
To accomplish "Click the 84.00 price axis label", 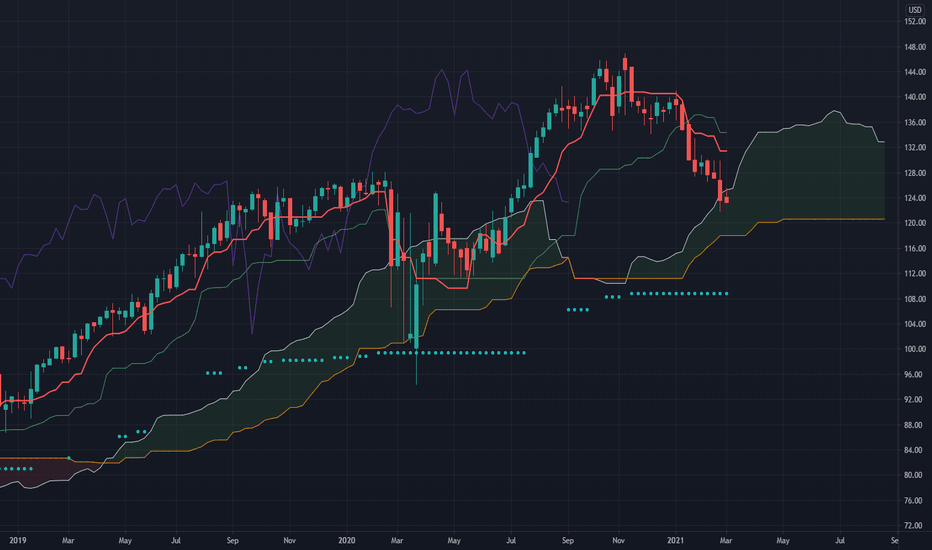I will (x=914, y=450).
